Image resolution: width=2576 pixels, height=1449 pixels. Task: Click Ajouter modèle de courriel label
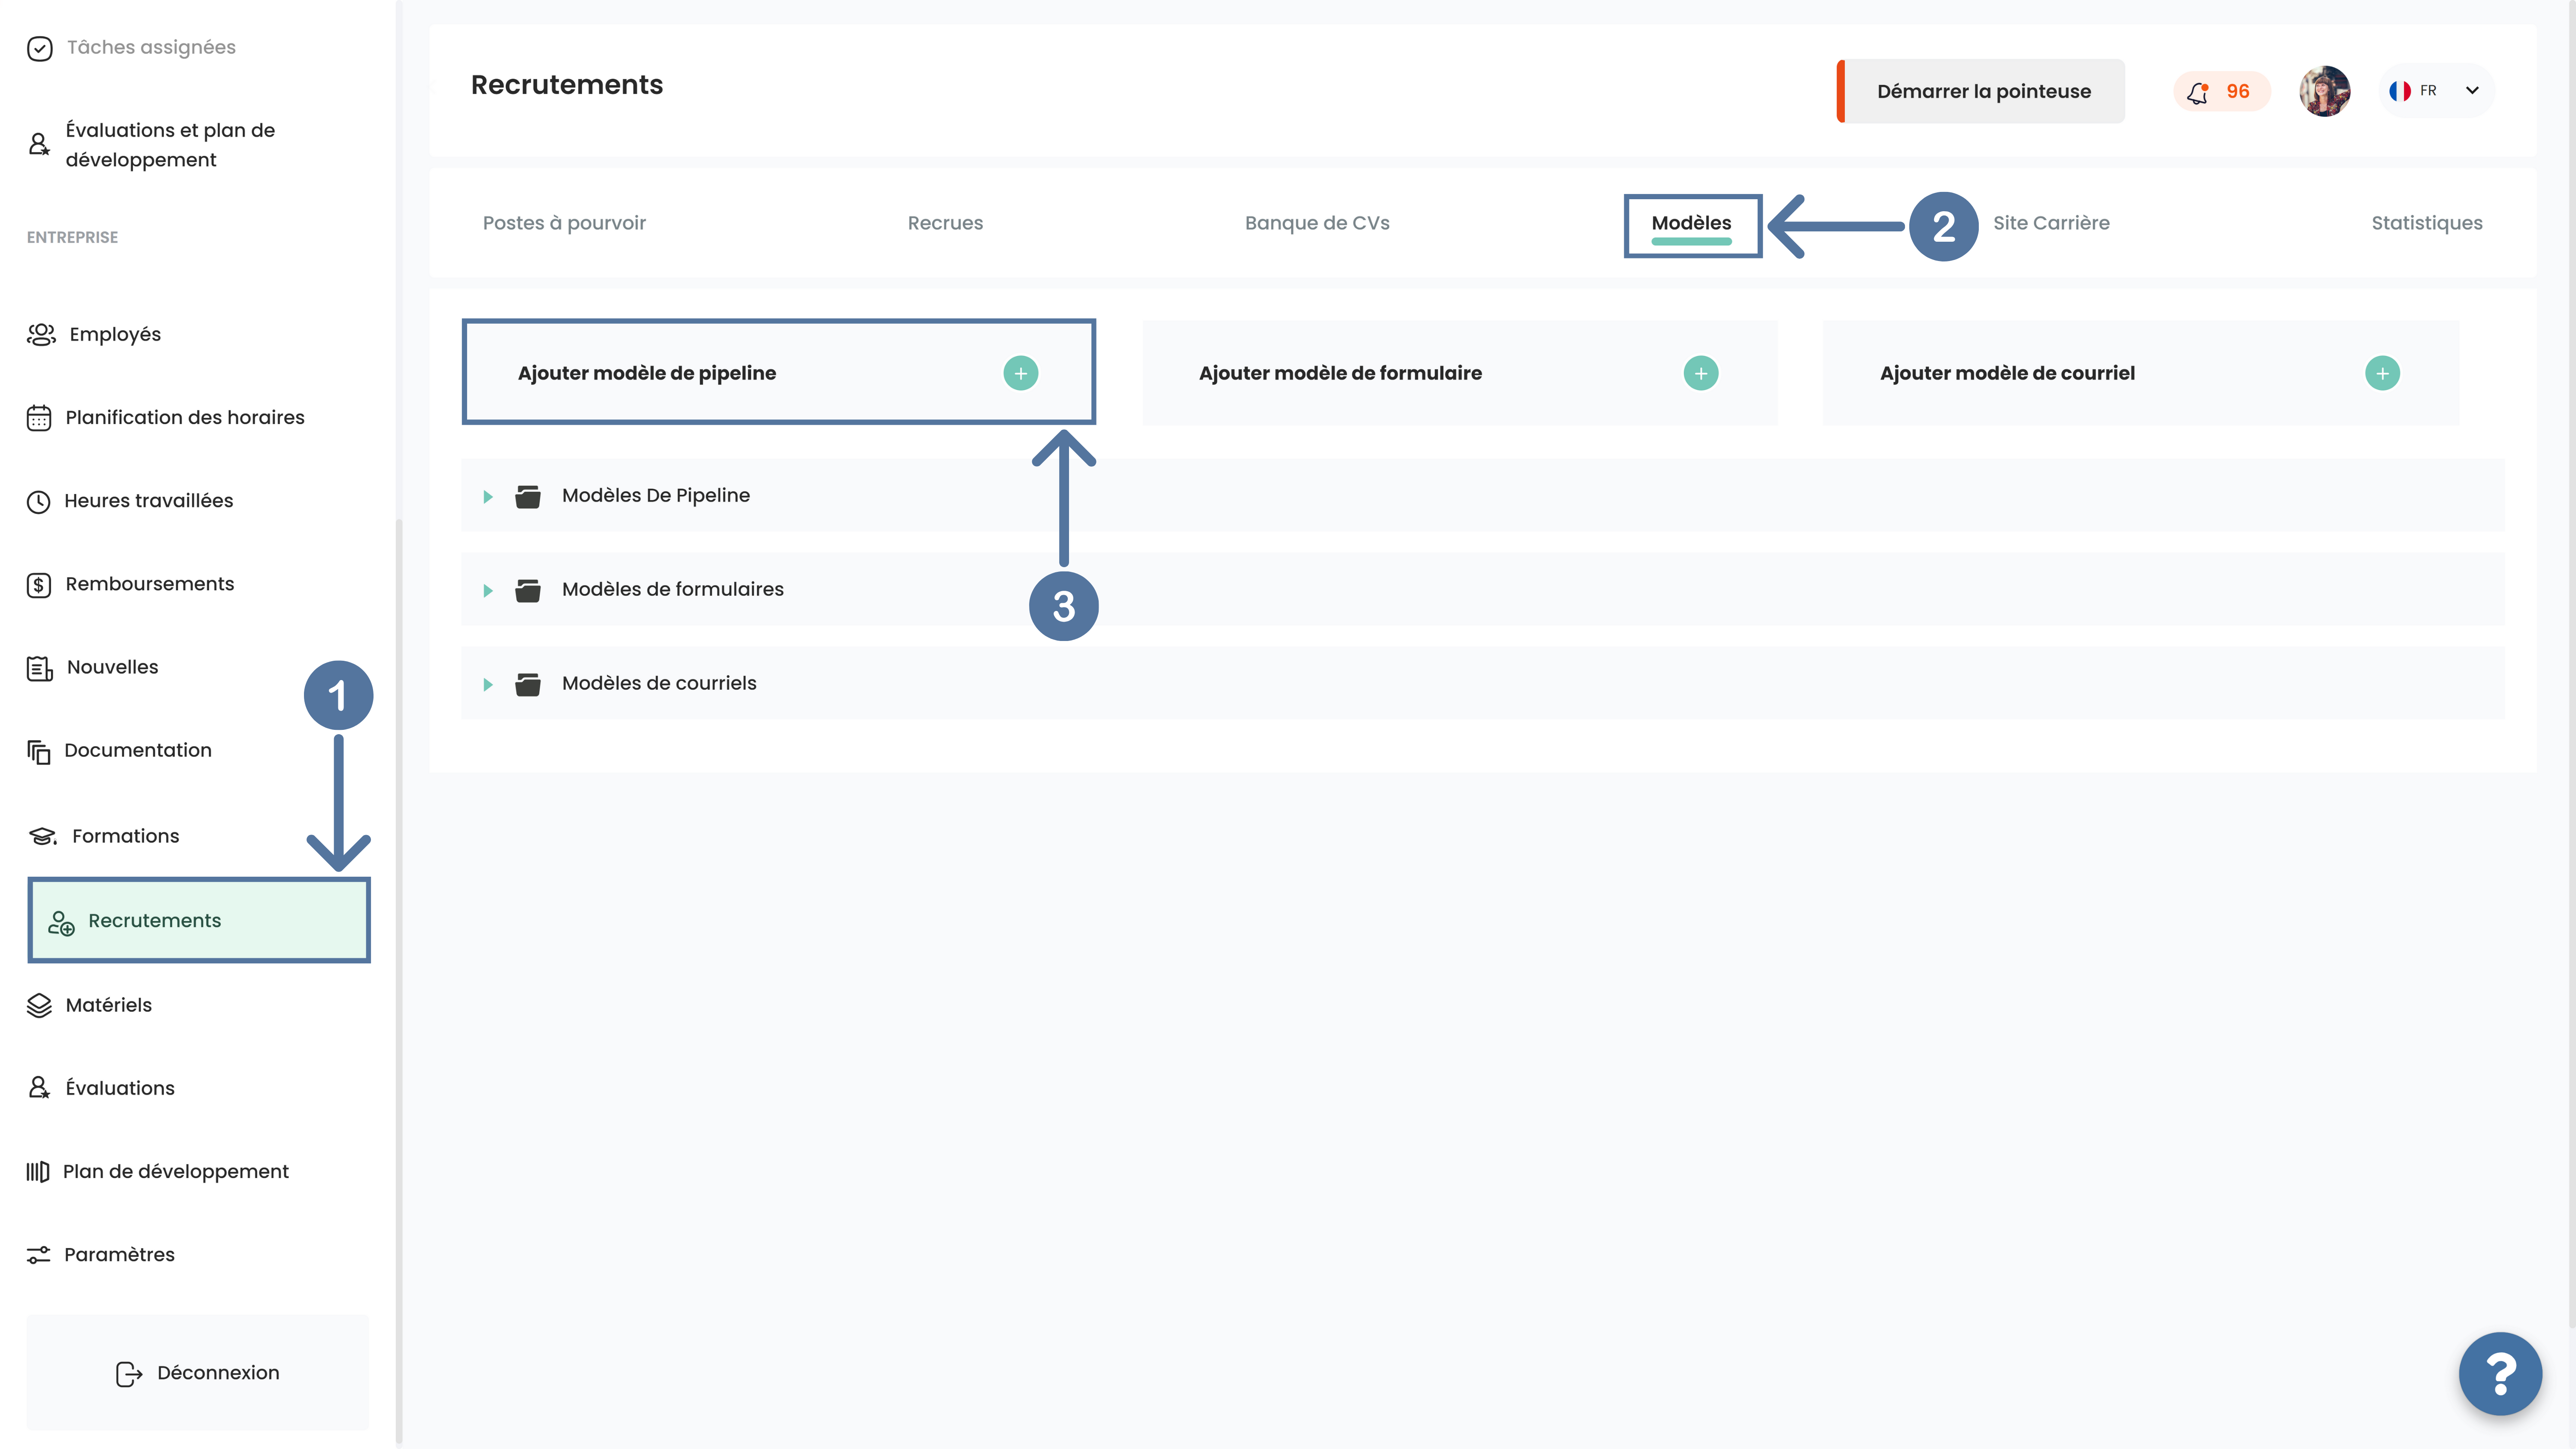tap(2007, 373)
